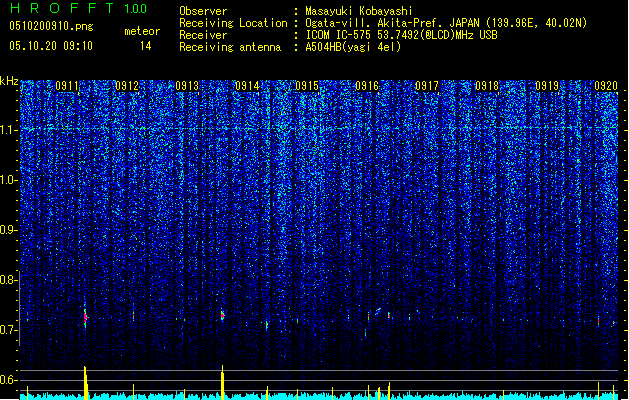The width and height of the screenshot is (629, 400).
Task: Click the A504HB(yagi 4el) antenna text
Action: [x=353, y=47]
